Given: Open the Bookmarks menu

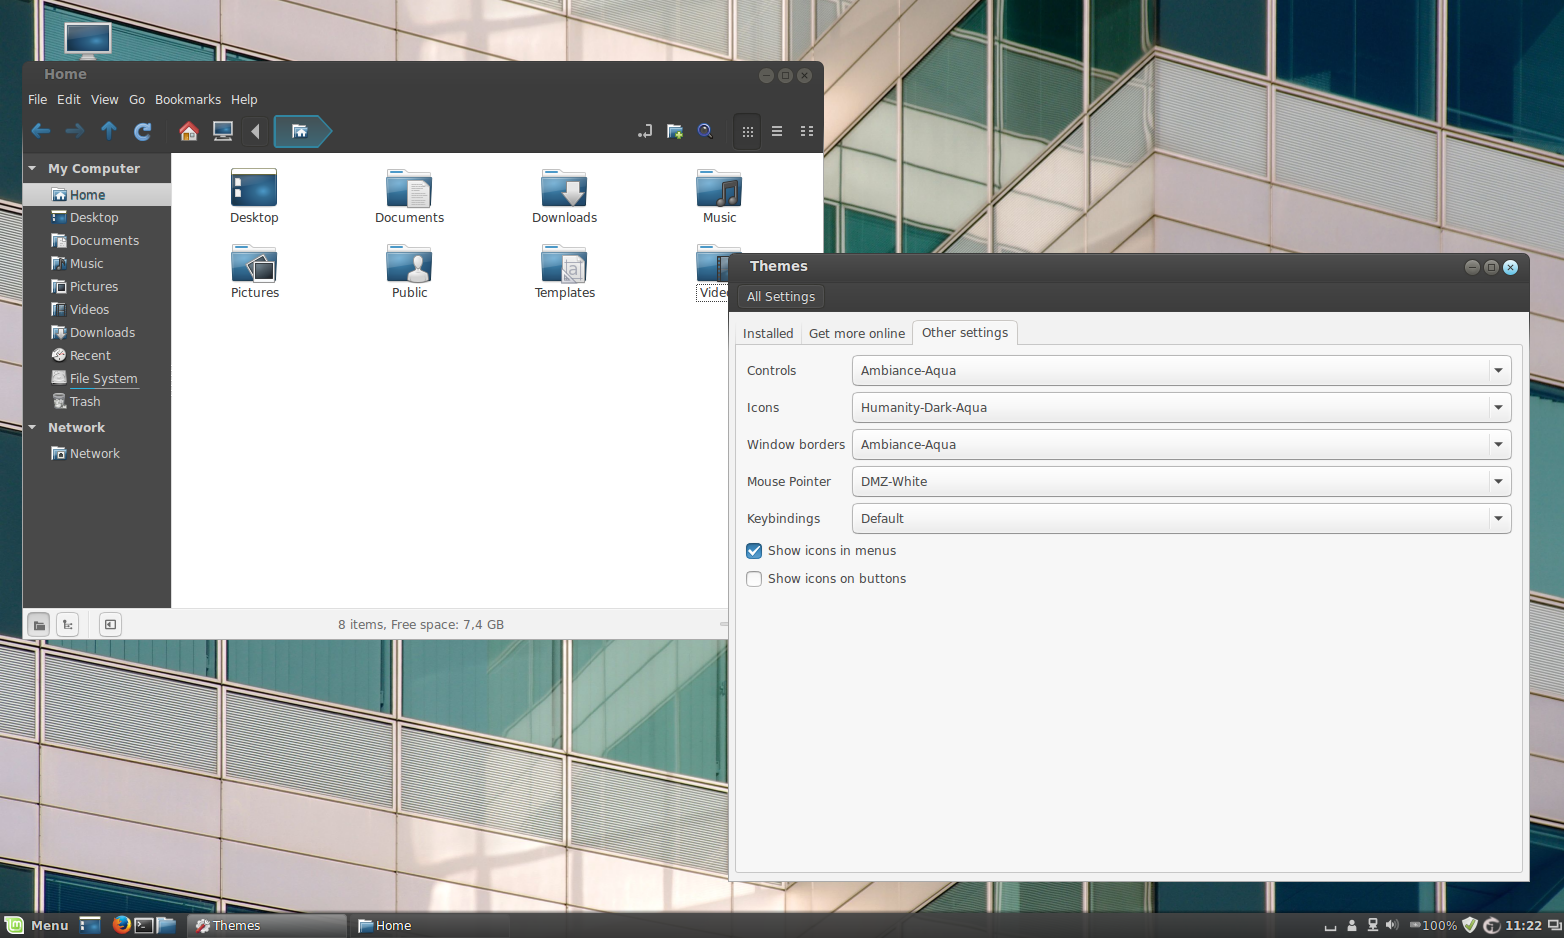Looking at the screenshot, I should coord(188,99).
